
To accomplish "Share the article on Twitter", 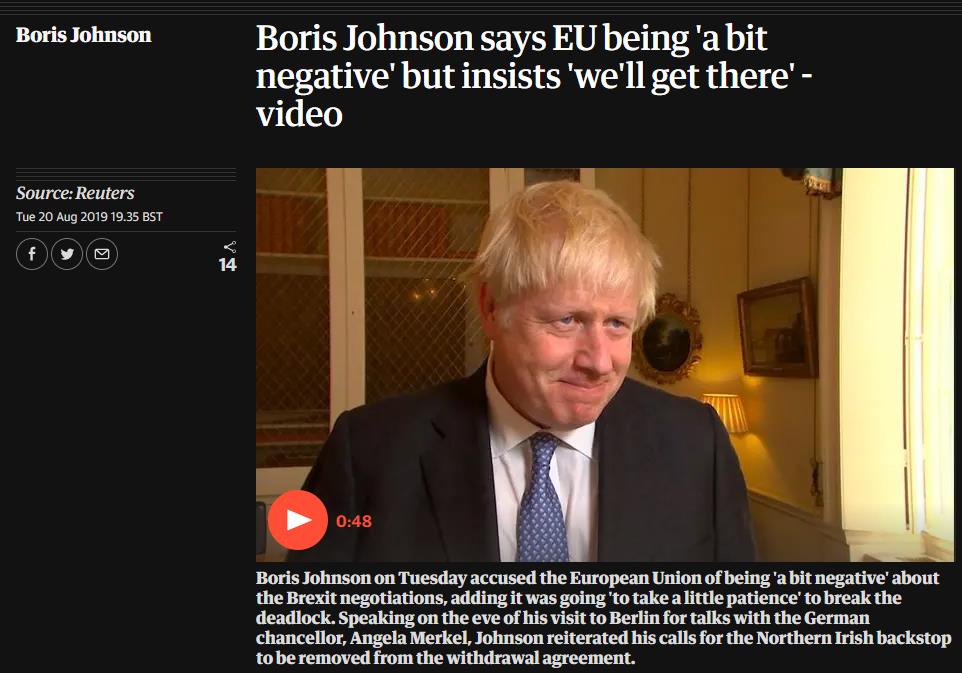I will 67,254.
